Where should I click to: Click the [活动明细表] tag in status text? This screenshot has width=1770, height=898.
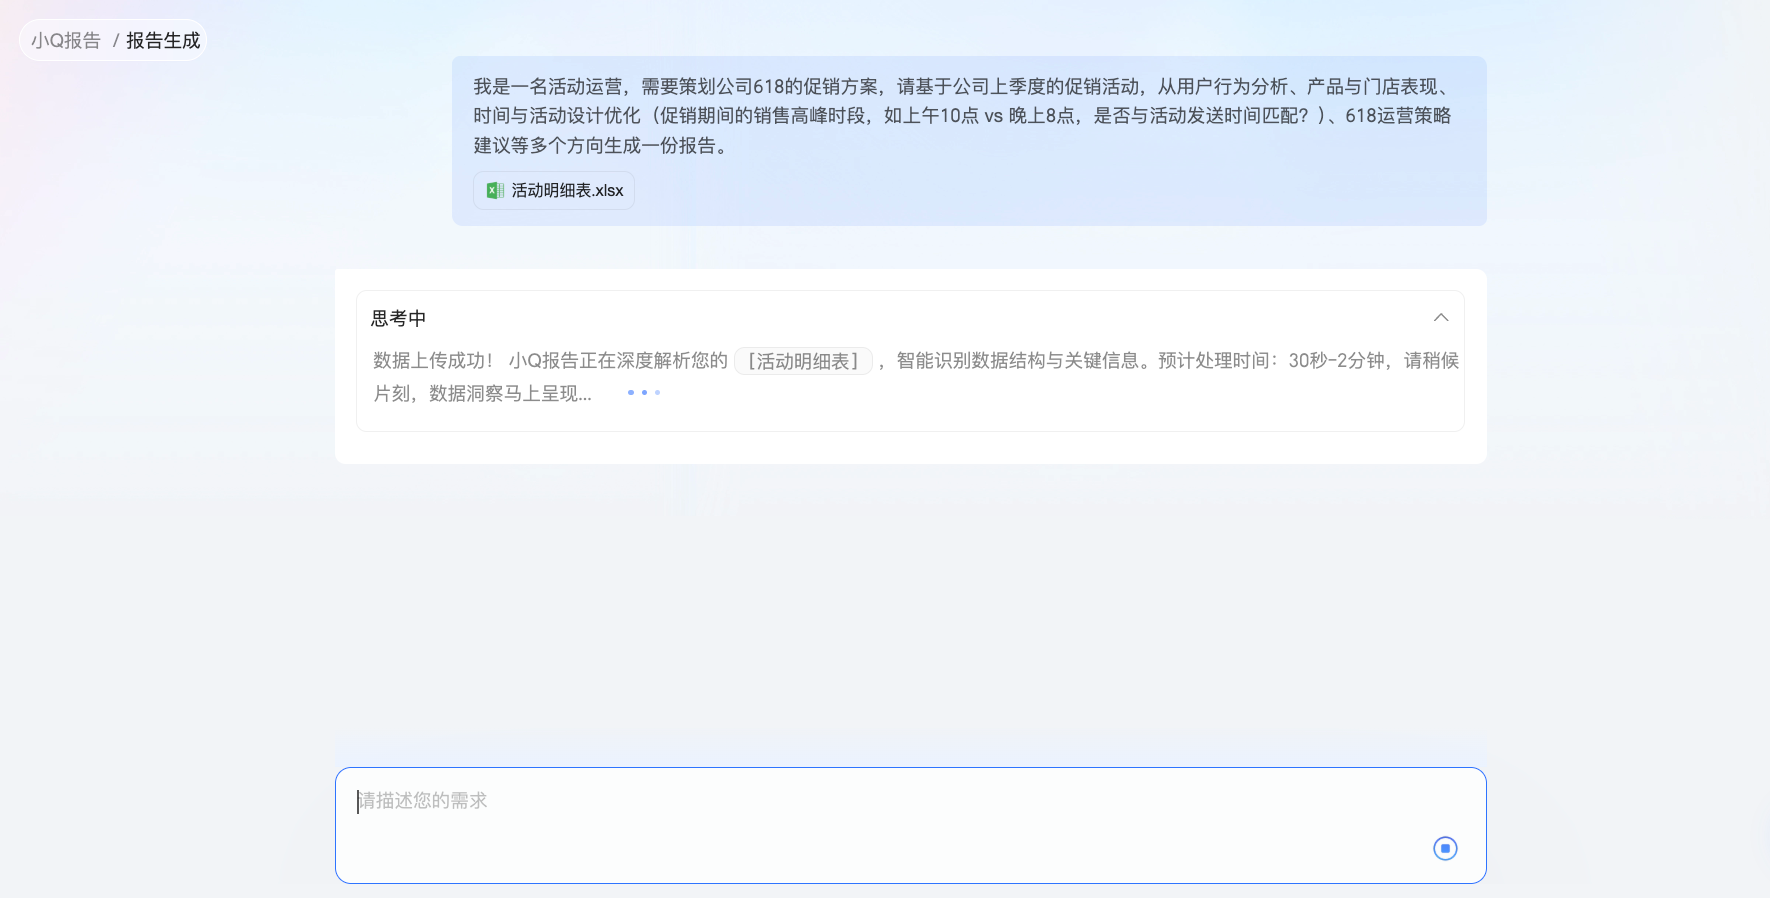point(803,361)
